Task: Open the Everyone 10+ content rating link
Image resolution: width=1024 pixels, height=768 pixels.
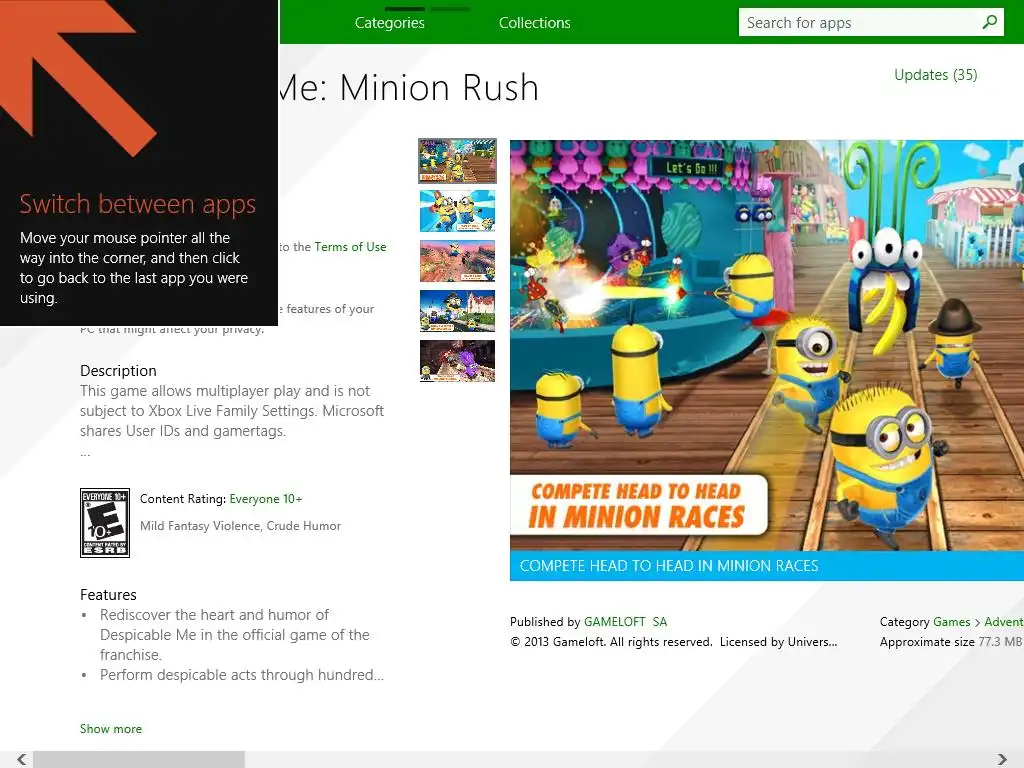Action: (x=266, y=499)
